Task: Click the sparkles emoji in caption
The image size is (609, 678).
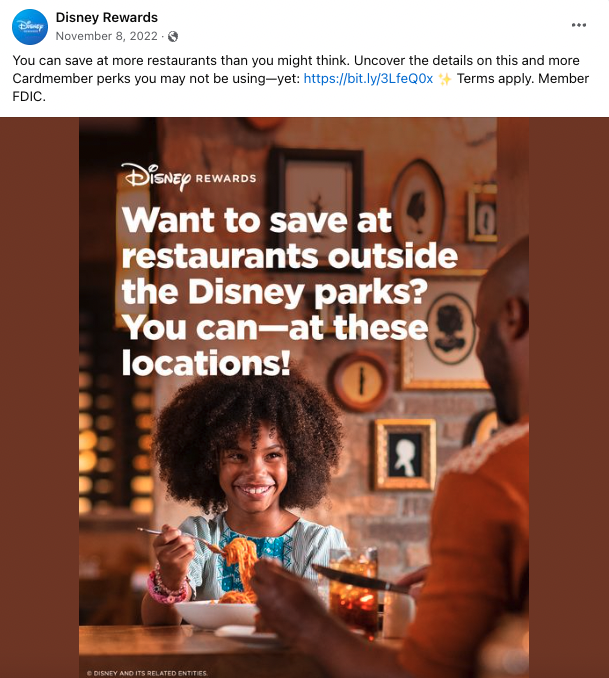Action: (444, 79)
